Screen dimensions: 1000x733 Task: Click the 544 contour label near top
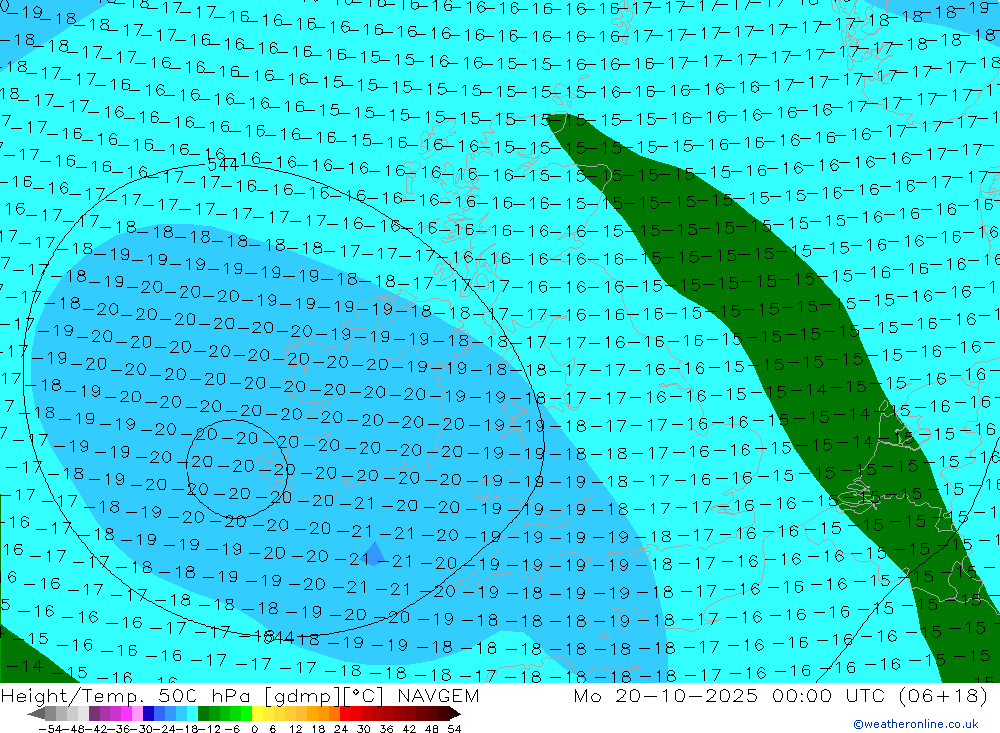pyautogui.click(x=222, y=165)
